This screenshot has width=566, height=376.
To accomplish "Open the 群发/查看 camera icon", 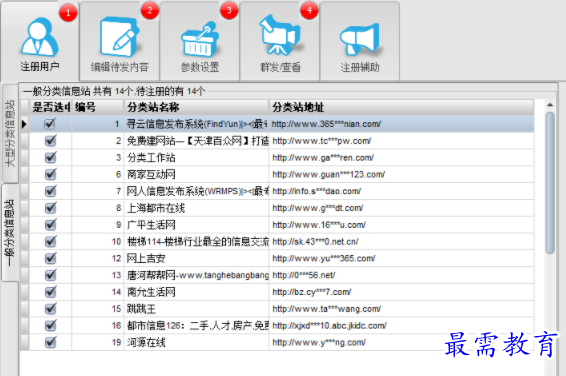I will [x=280, y=35].
